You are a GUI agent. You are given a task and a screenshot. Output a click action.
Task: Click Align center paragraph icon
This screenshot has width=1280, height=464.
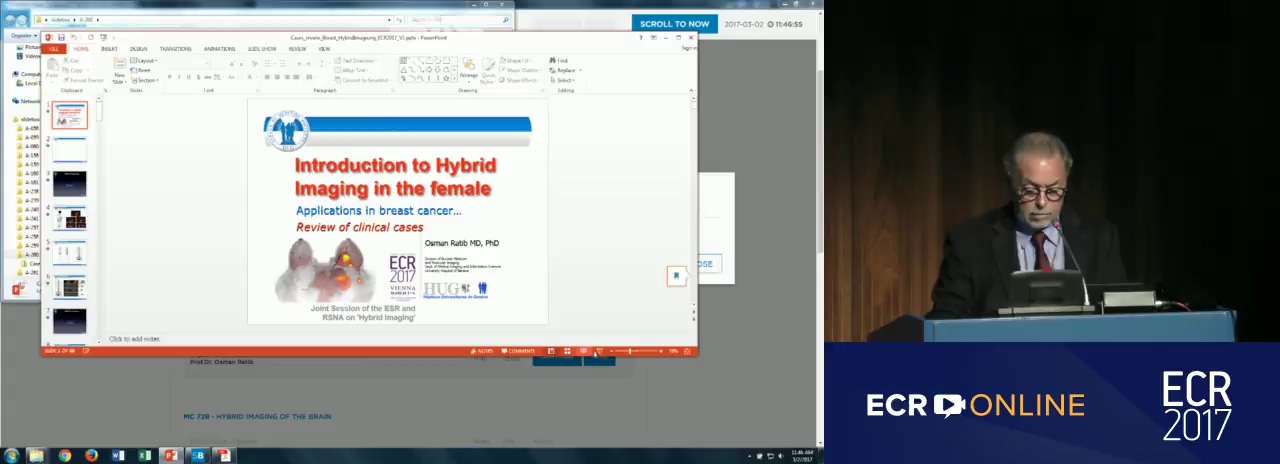point(277,77)
